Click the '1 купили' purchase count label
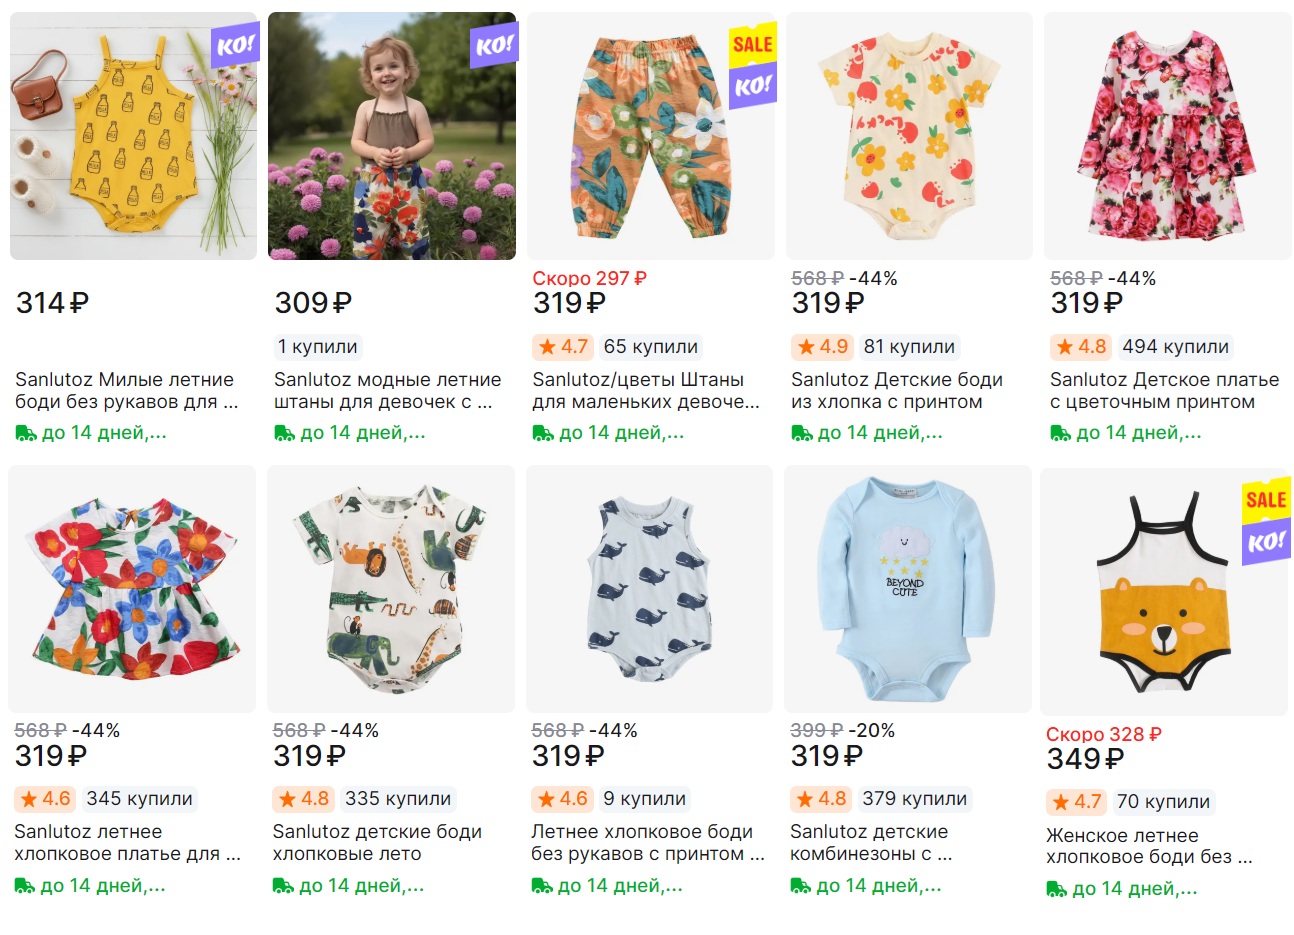Screen dimensions: 1294x935 317,347
